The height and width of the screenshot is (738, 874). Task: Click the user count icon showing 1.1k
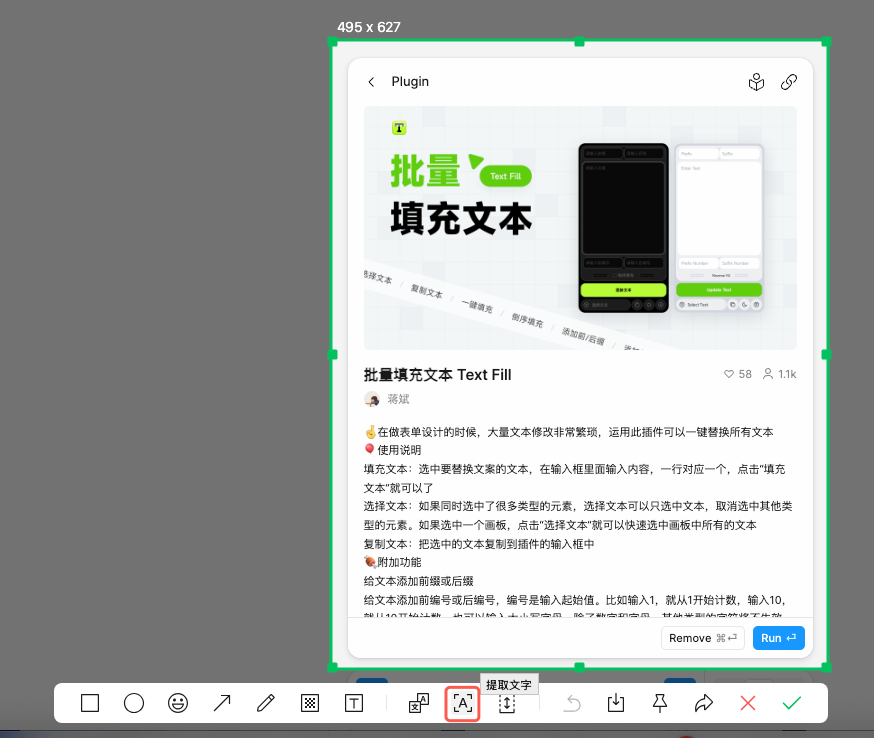768,374
